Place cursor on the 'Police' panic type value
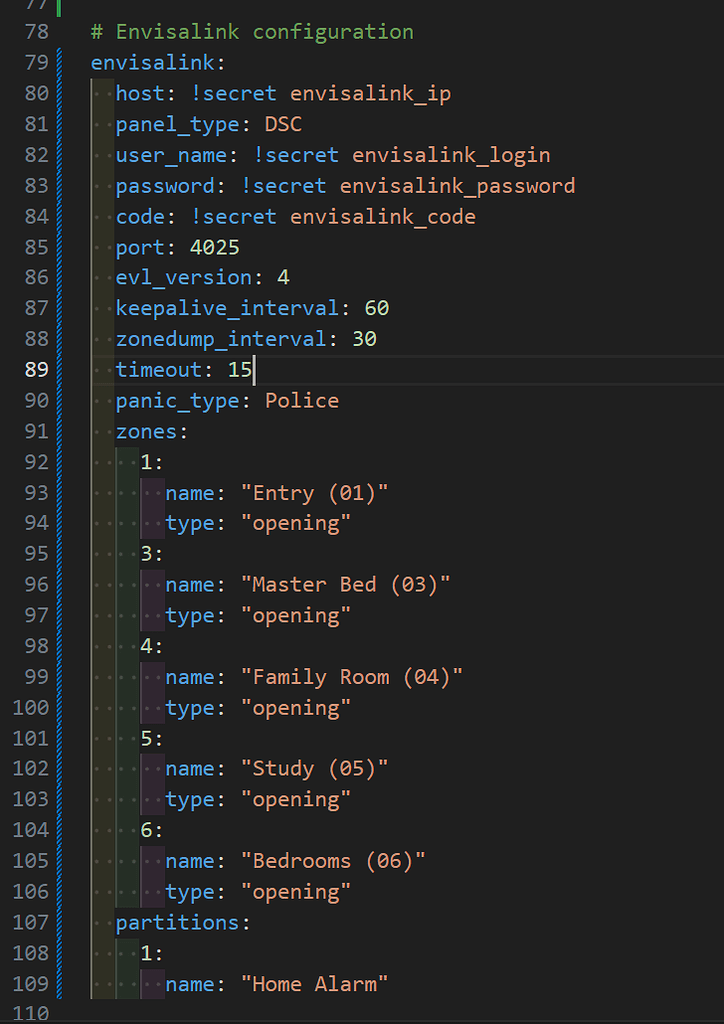This screenshot has width=724, height=1024. tap(301, 401)
